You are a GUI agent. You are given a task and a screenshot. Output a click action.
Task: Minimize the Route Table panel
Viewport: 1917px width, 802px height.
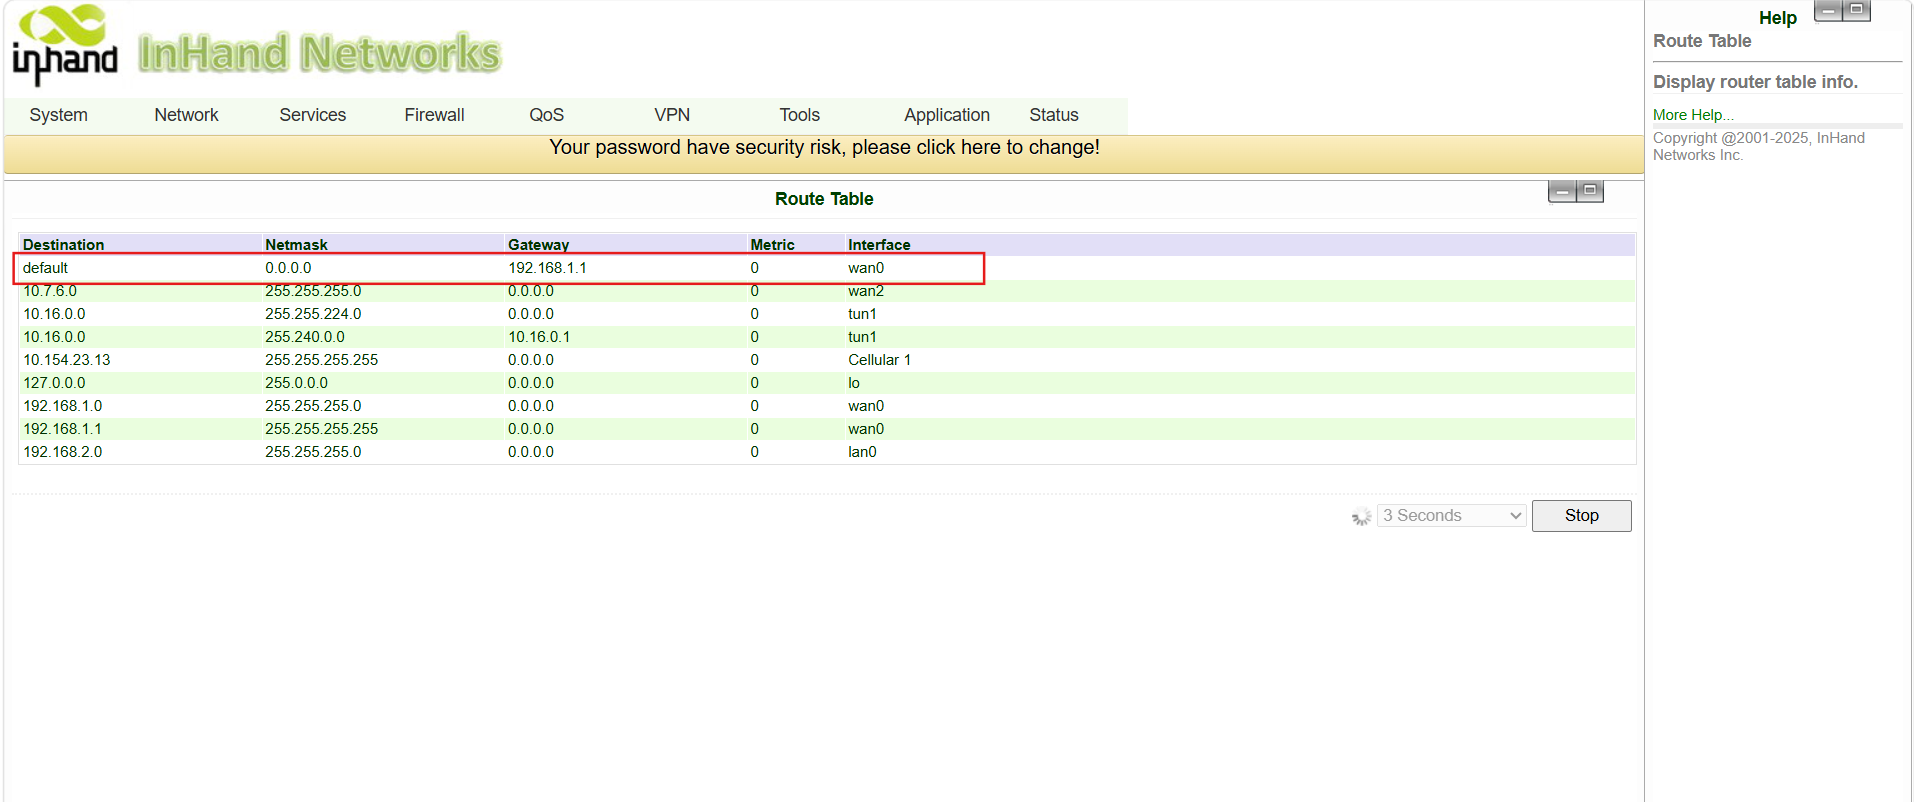1562,191
